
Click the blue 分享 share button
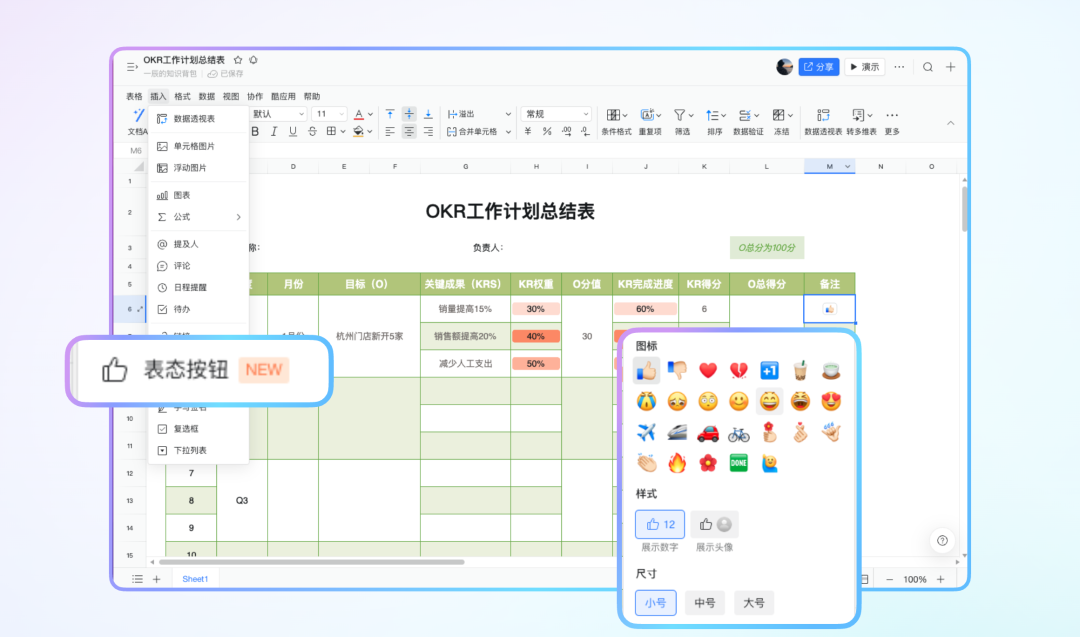click(818, 67)
